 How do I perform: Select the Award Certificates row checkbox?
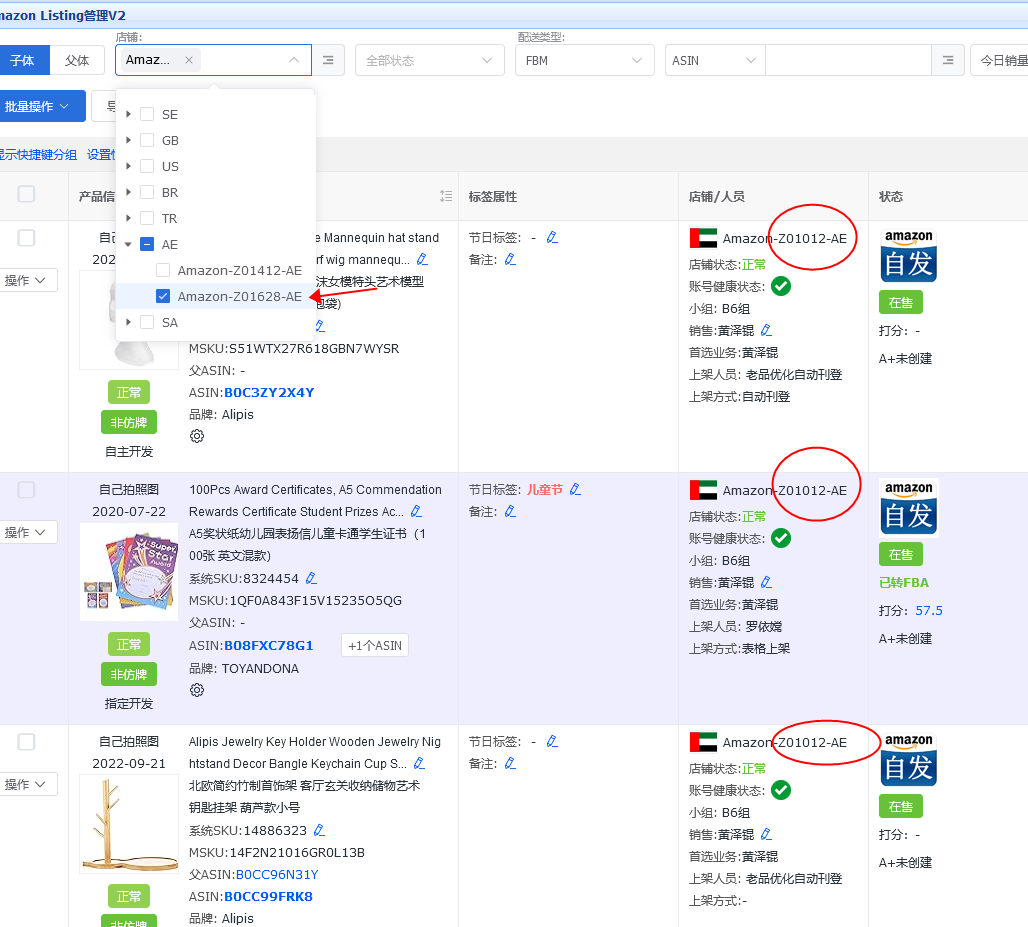26,490
